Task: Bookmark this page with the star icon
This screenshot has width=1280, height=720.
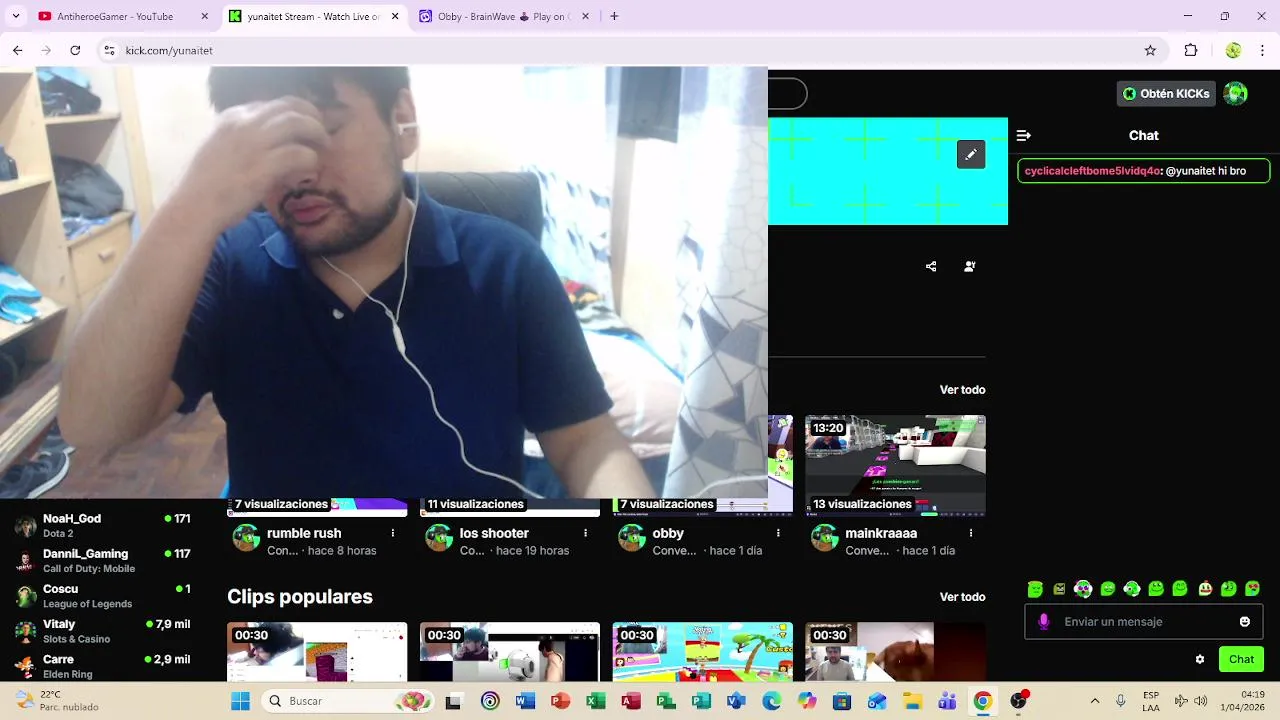Action: pos(1150,50)
